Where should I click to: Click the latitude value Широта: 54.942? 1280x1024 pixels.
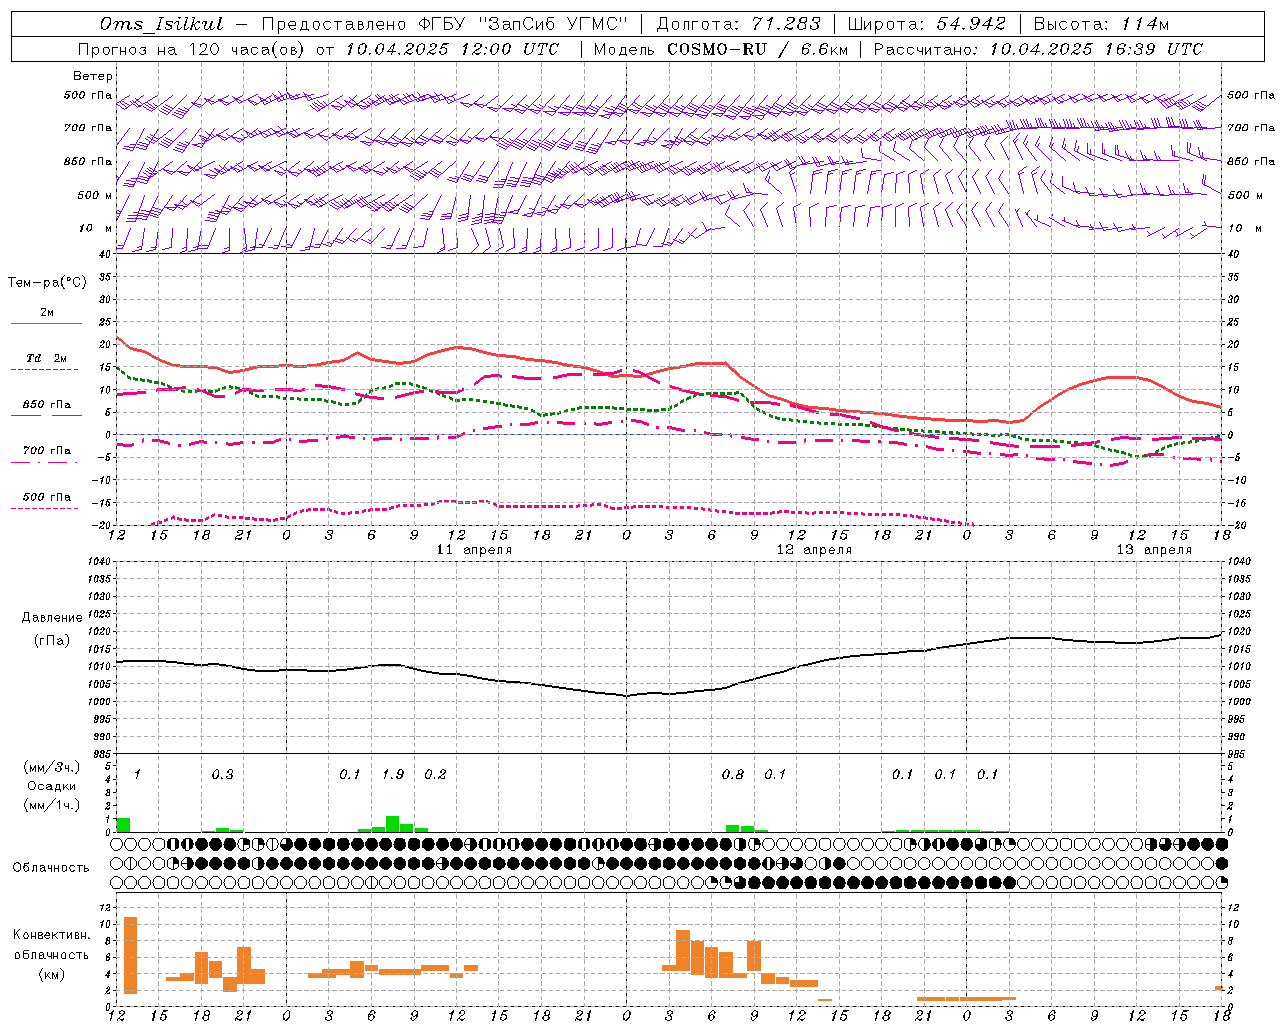(926, 24)
